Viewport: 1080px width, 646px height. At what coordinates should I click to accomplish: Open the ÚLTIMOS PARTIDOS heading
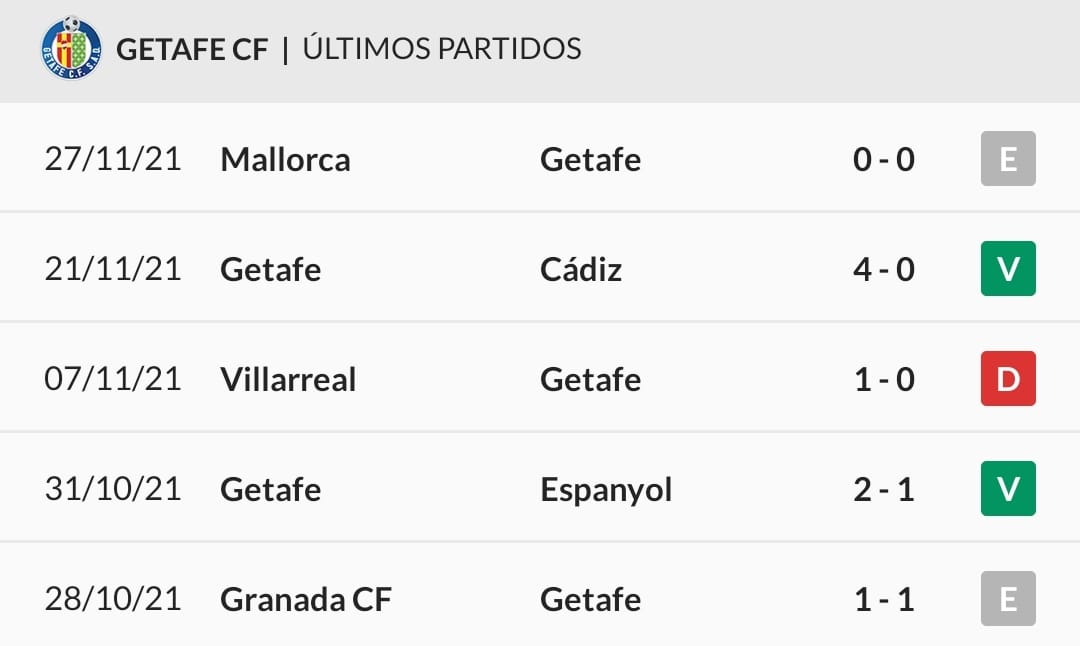click(442, 48)
